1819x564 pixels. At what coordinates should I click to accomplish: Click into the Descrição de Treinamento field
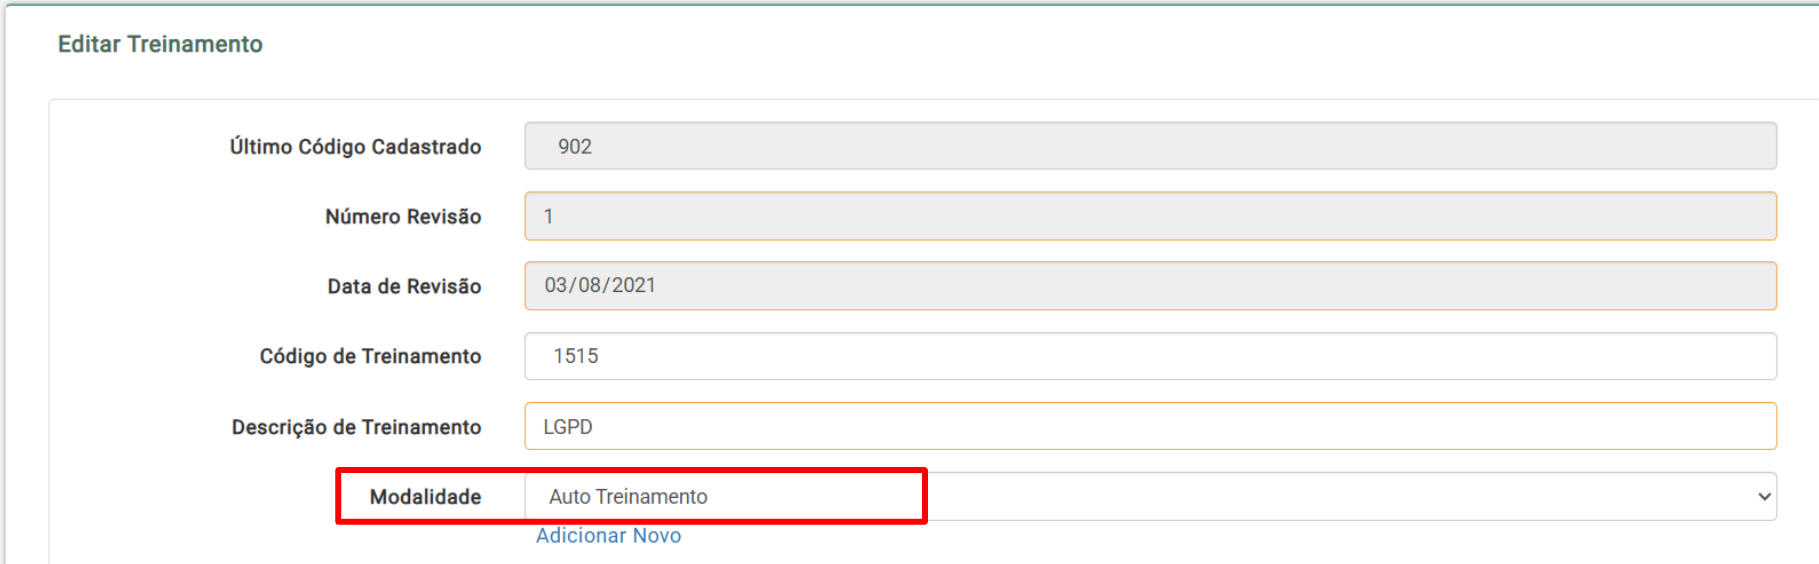point(1150,427)
